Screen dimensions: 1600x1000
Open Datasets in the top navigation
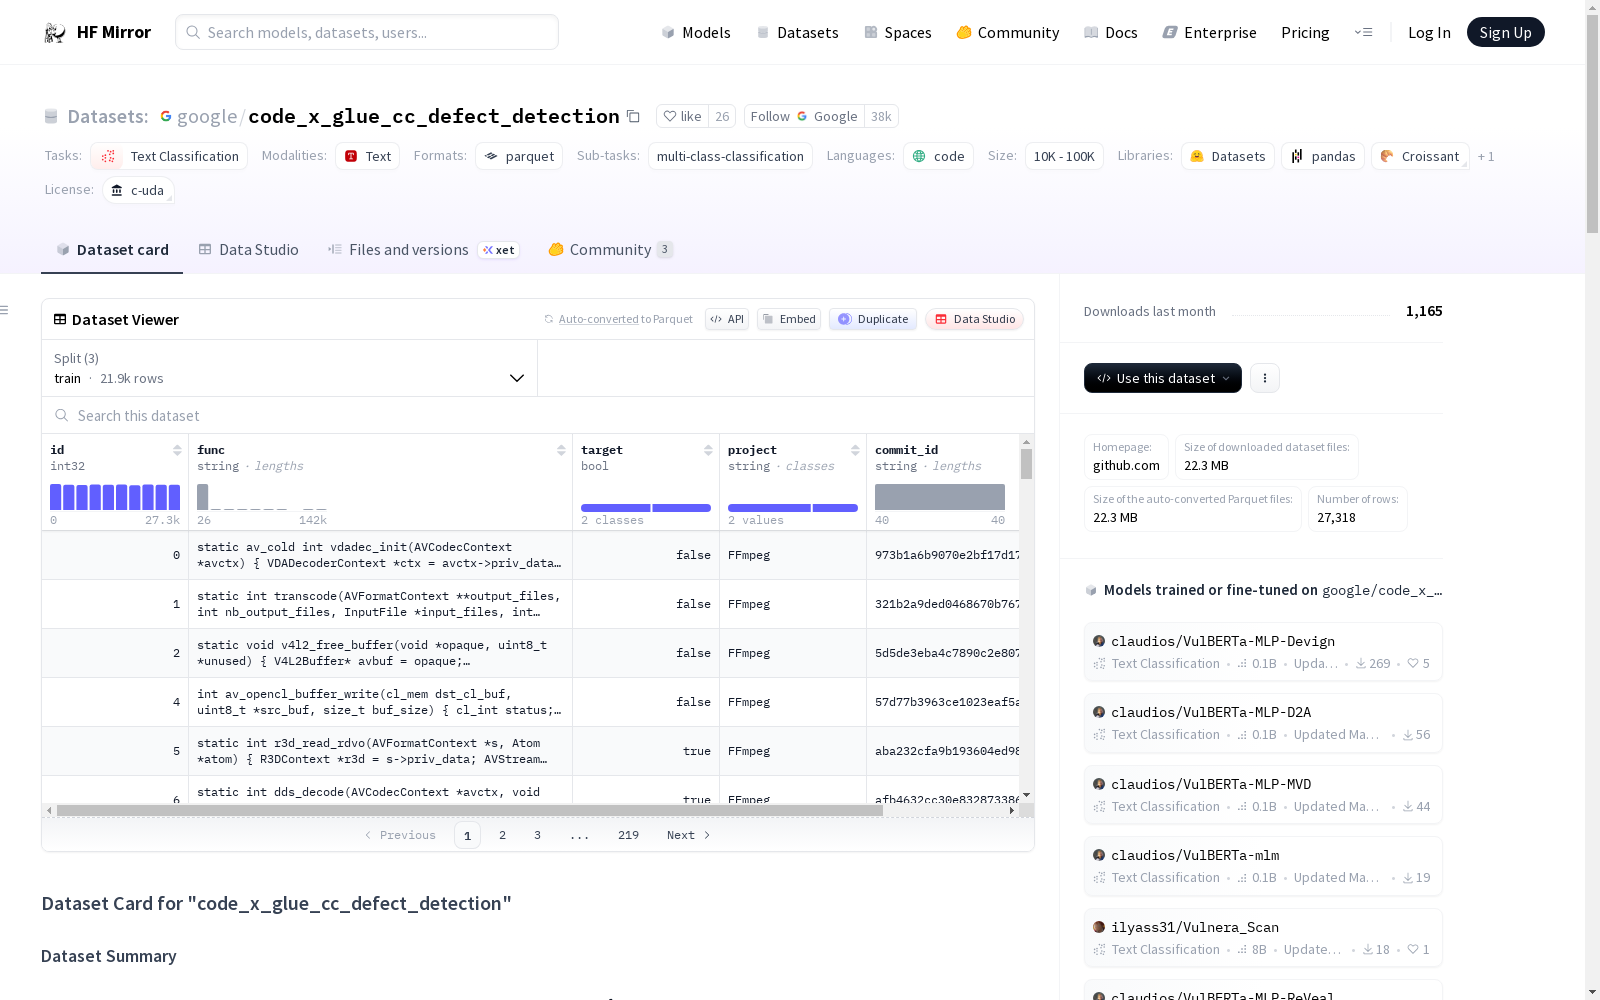point(797,33)
